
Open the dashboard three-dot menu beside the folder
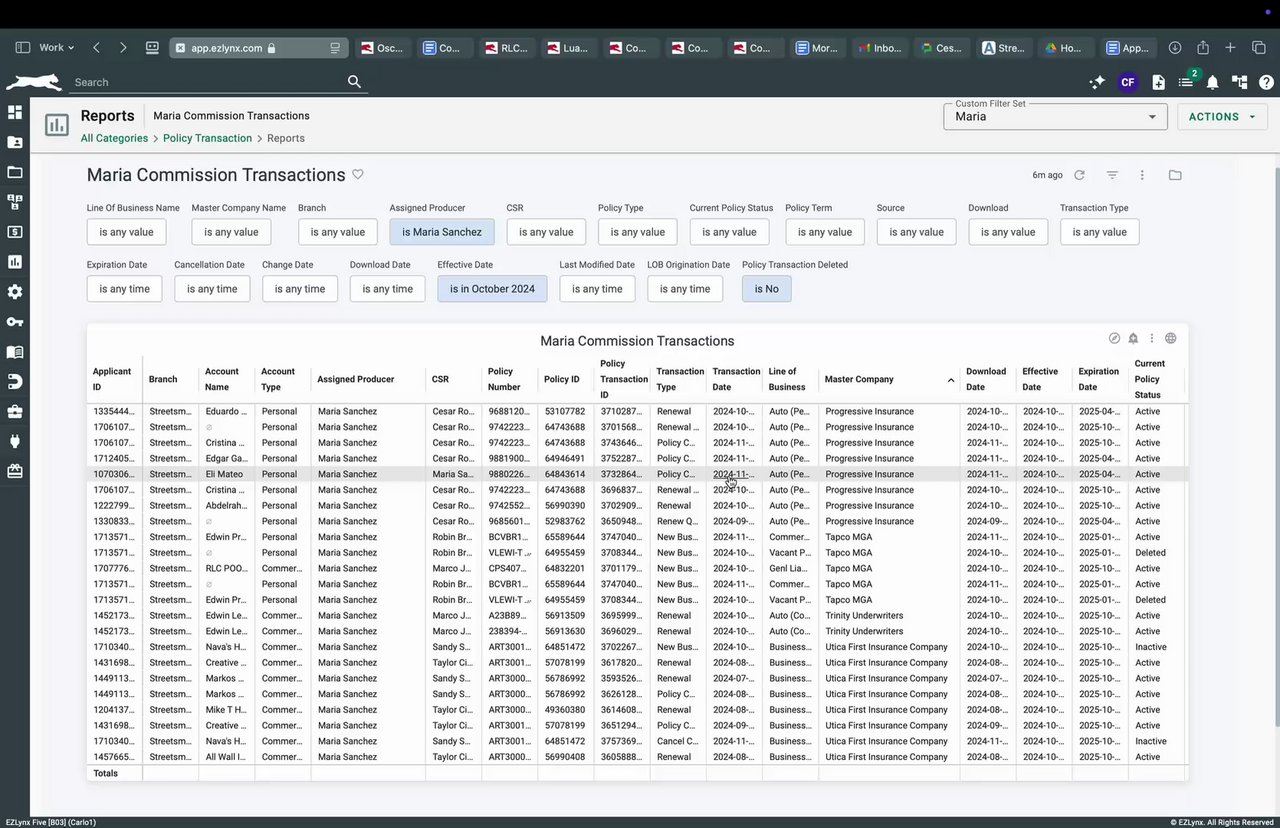1142,175
